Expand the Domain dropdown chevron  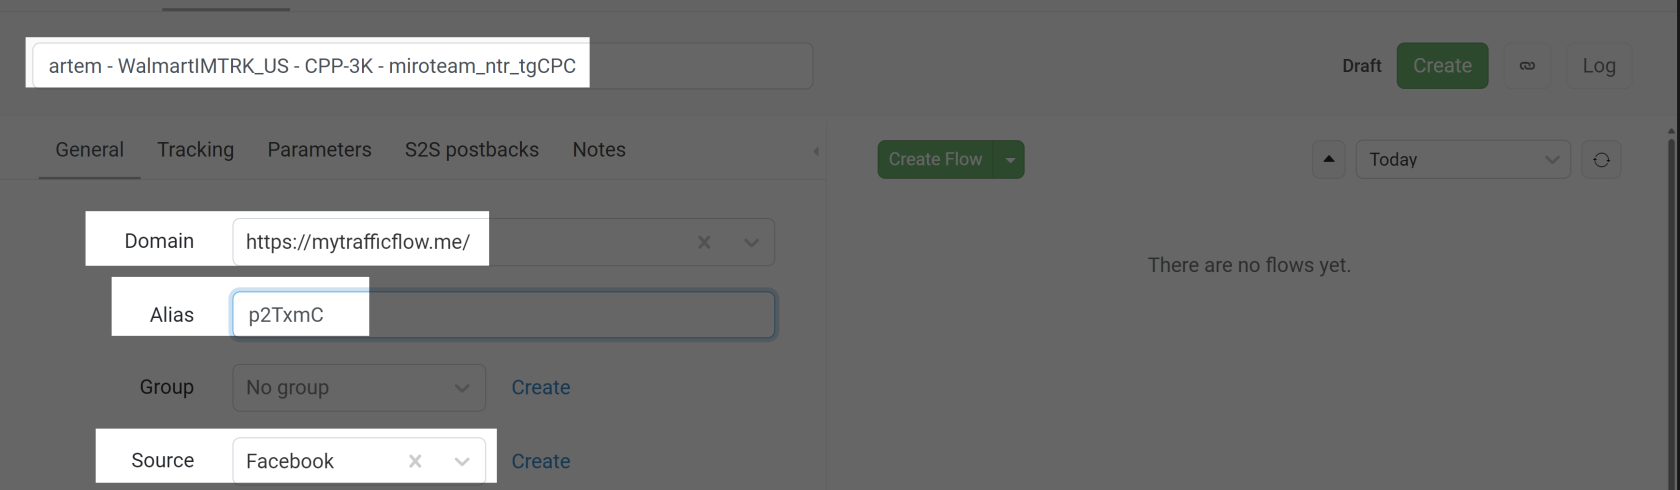[751, 242]
